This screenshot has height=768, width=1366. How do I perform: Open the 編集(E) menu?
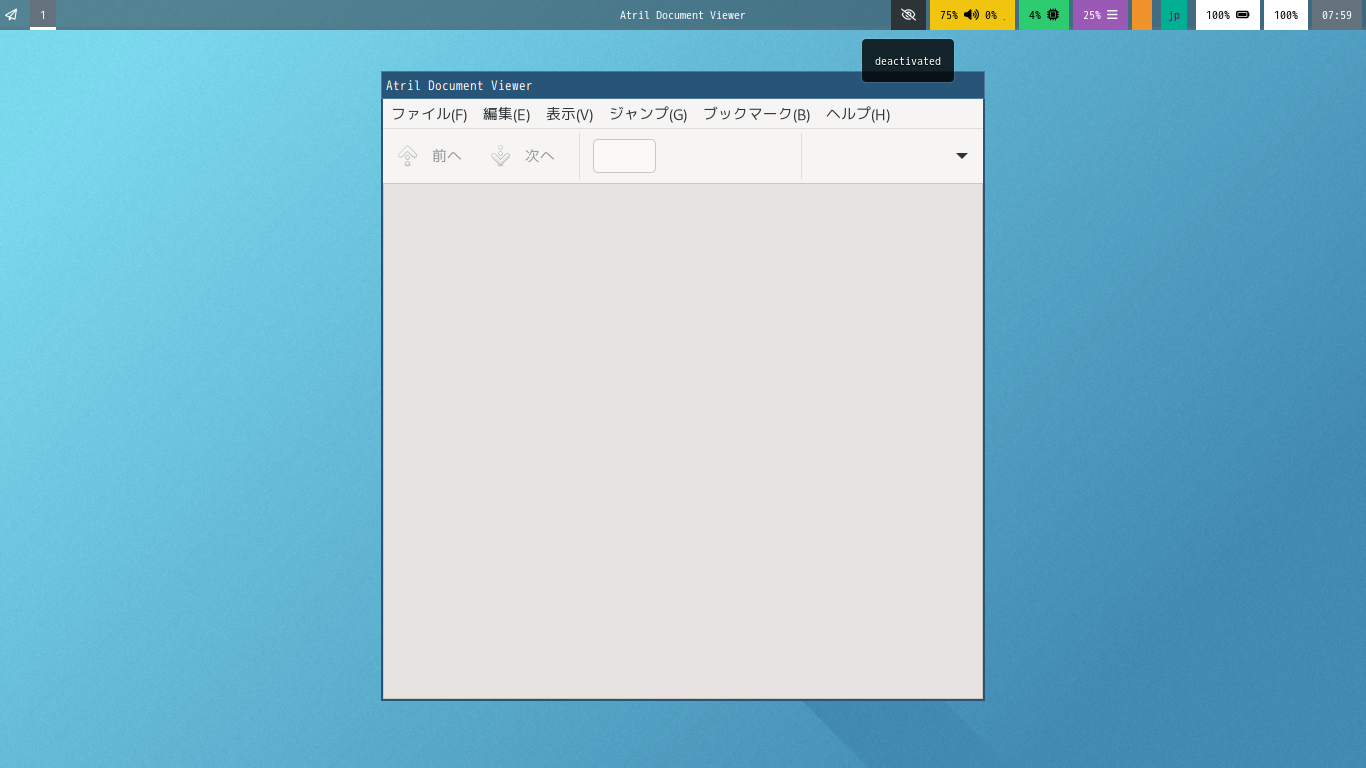click(x=506, y=114)
